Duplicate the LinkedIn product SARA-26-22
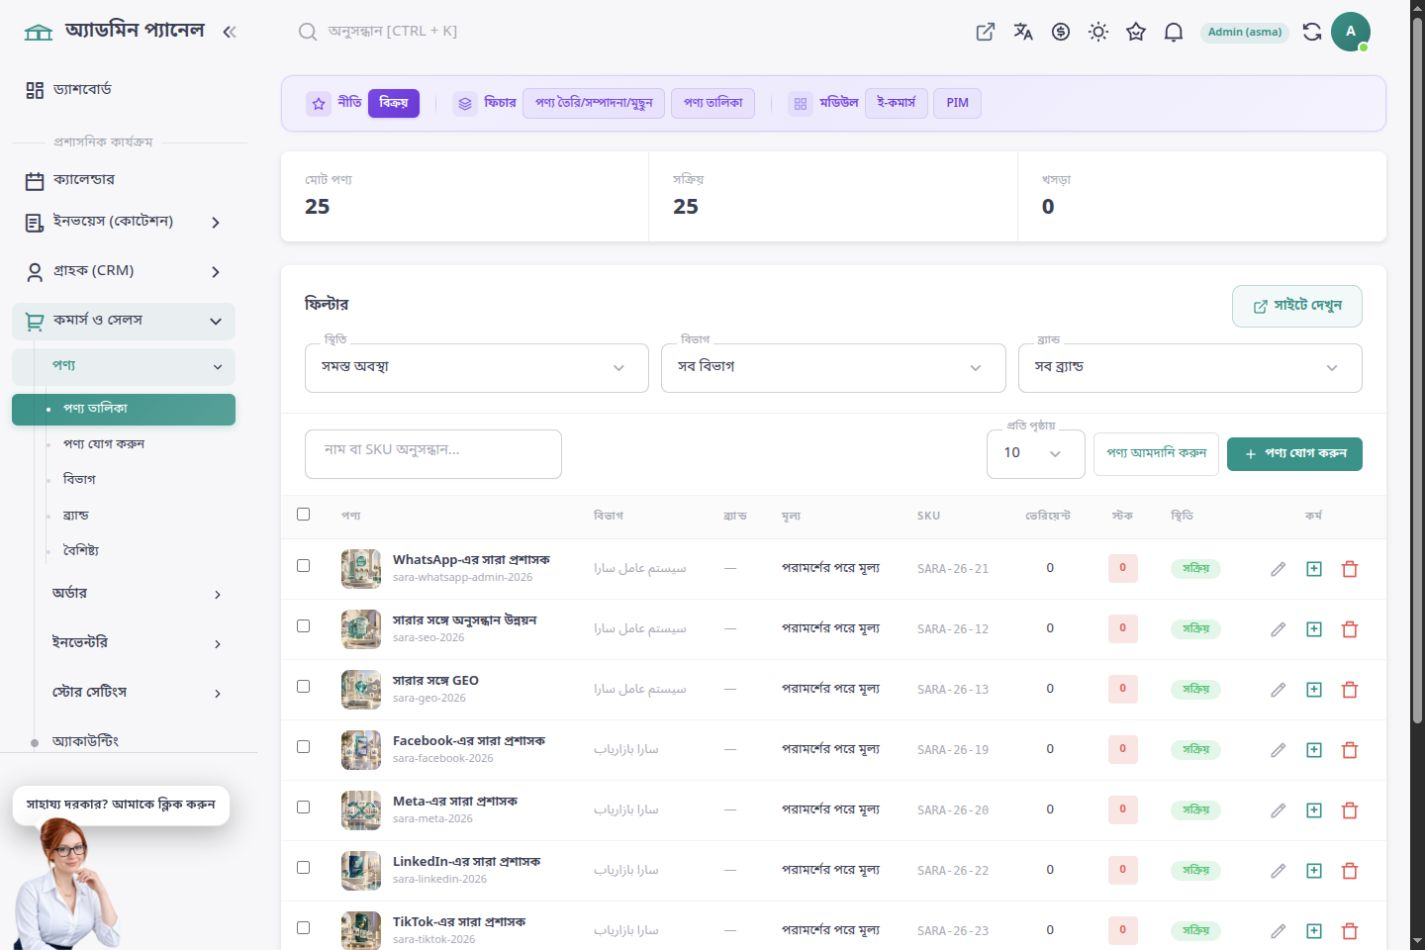Viewport: 1425px width, 950px height. coord(1314,870)
